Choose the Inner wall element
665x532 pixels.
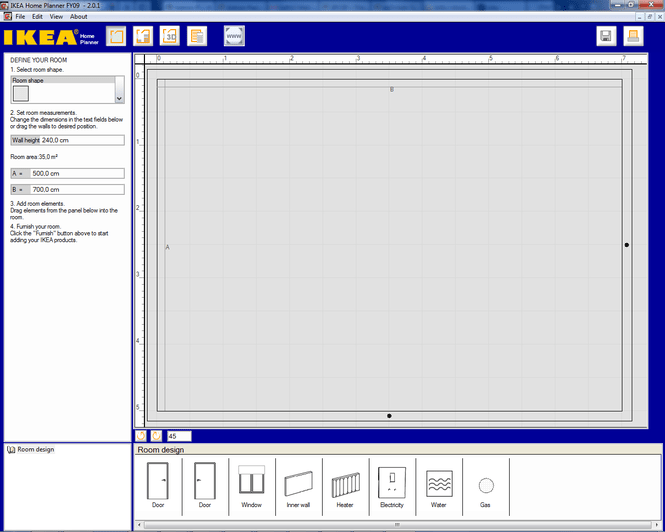[299, 487]
